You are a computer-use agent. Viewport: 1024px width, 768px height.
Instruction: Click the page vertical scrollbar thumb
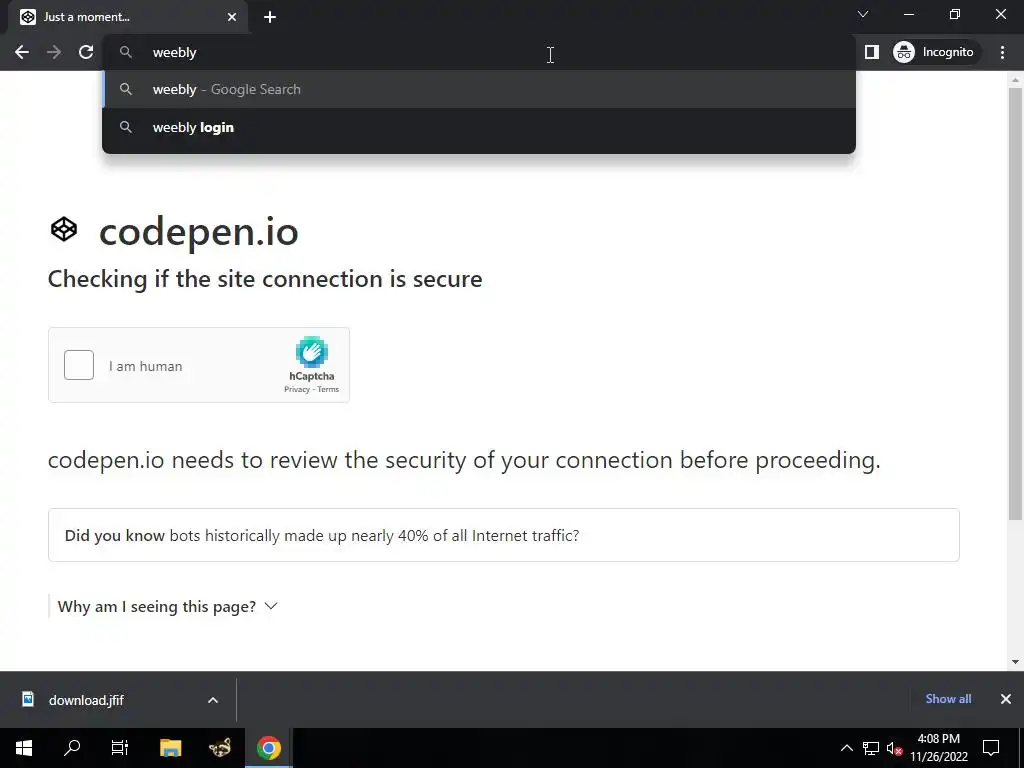pos(1015,304)
